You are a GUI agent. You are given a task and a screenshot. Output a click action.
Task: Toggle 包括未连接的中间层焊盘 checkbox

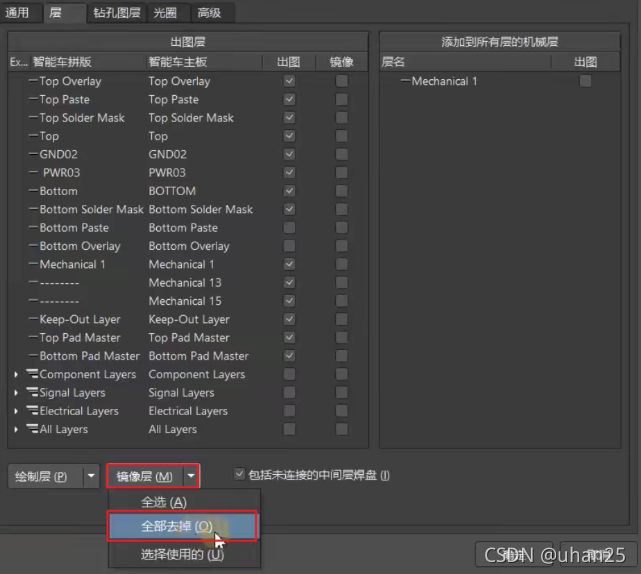240,474
